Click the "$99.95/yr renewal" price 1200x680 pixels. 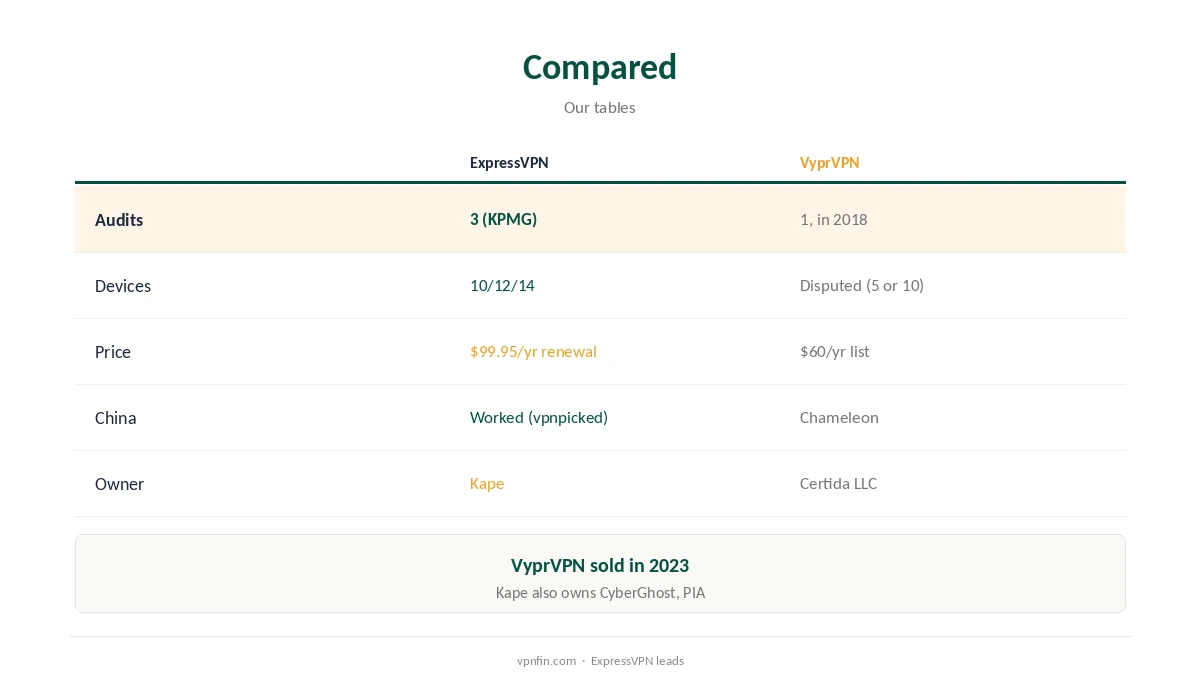pyautogui.click(x=533, y=351)
